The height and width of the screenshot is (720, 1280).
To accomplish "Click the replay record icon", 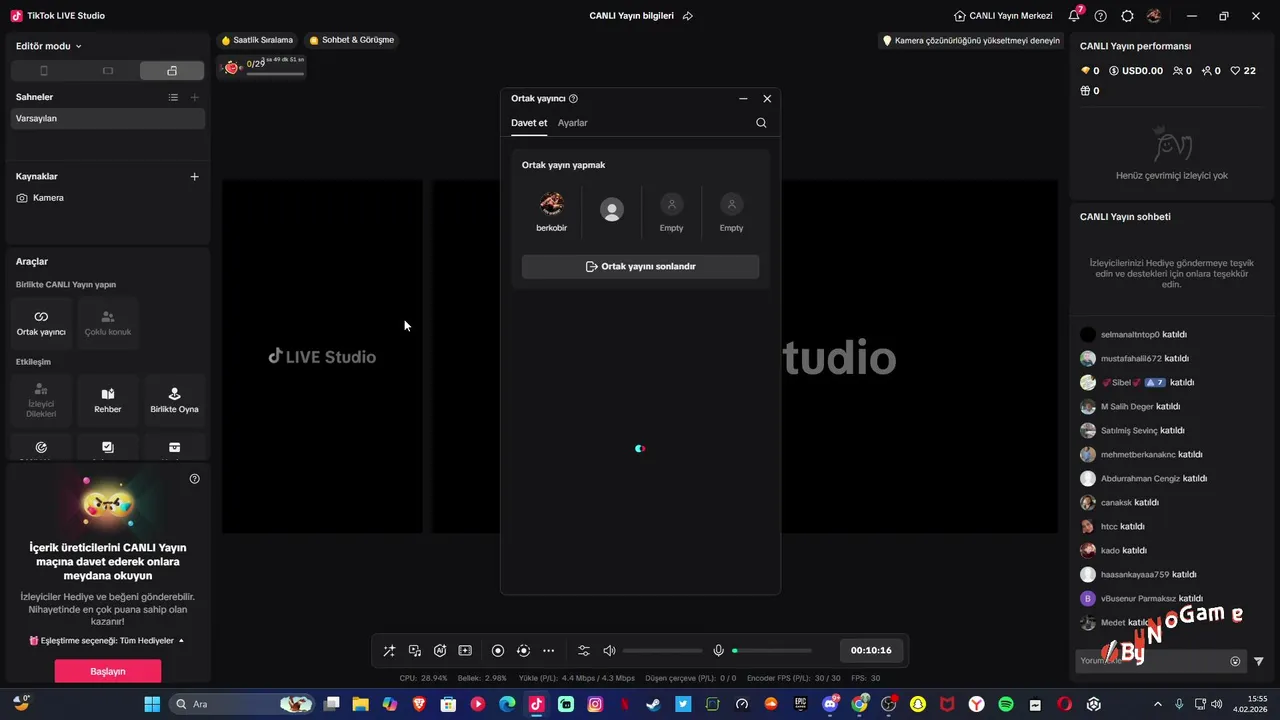I will (x=523, y=651).
